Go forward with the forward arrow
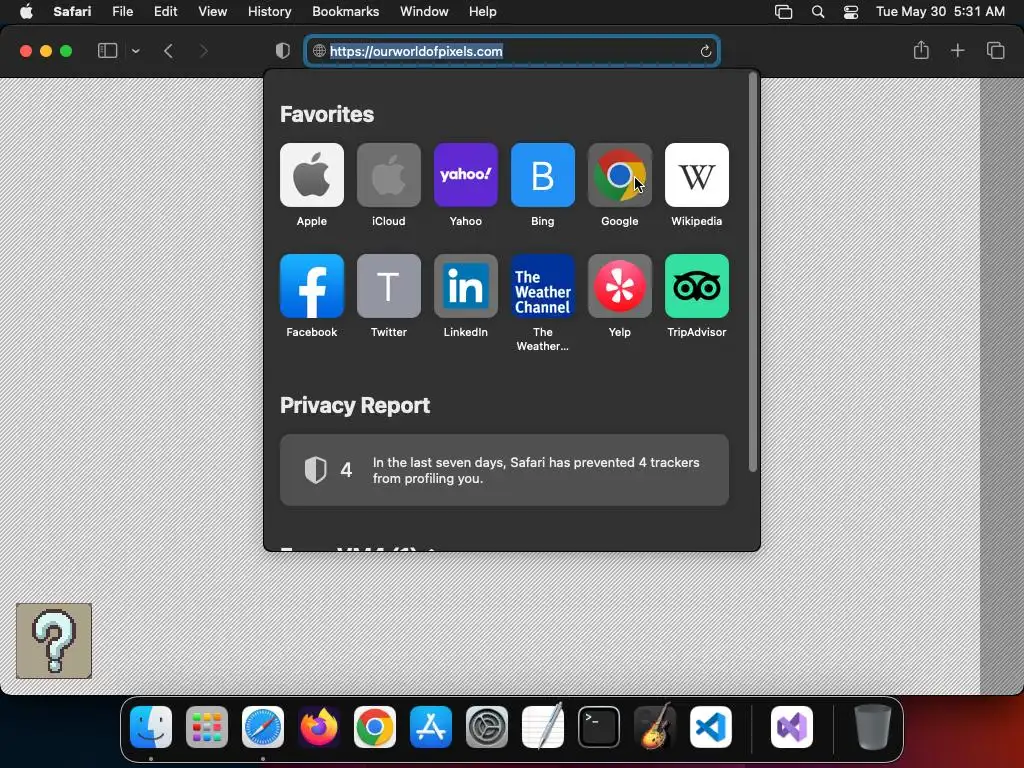Image resolution: width=1024 pixels, height=768 pixels. point(203,51)
